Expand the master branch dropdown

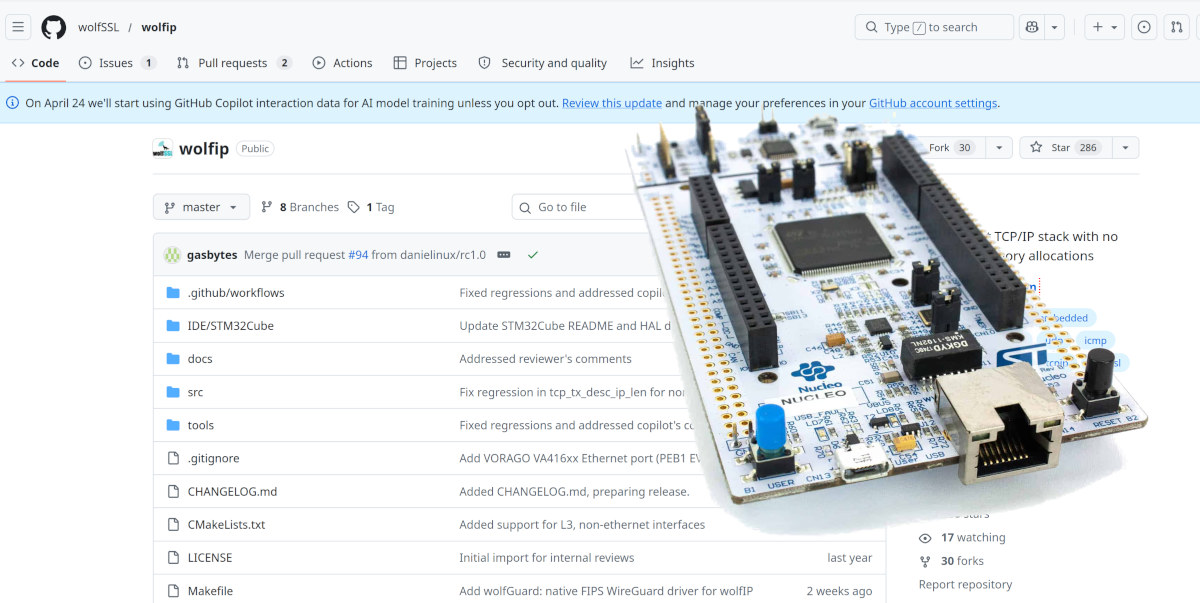[x=201, y=207]
